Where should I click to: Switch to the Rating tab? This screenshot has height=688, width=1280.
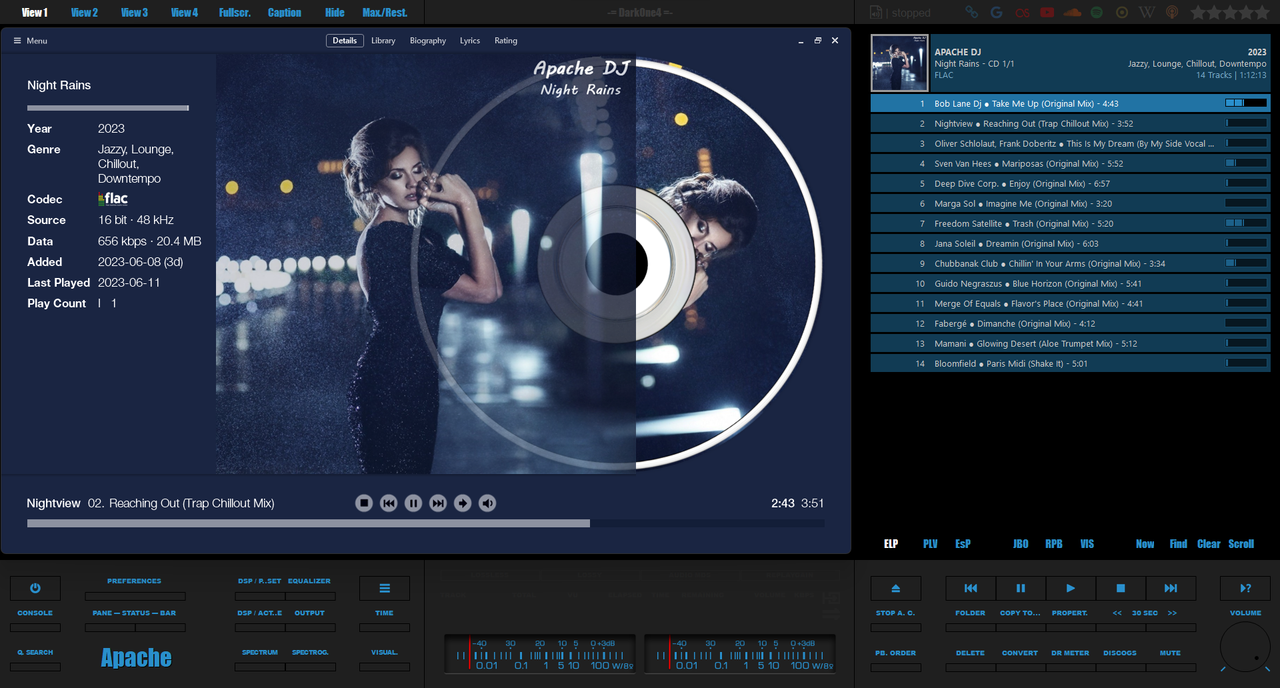click(506, 41)
